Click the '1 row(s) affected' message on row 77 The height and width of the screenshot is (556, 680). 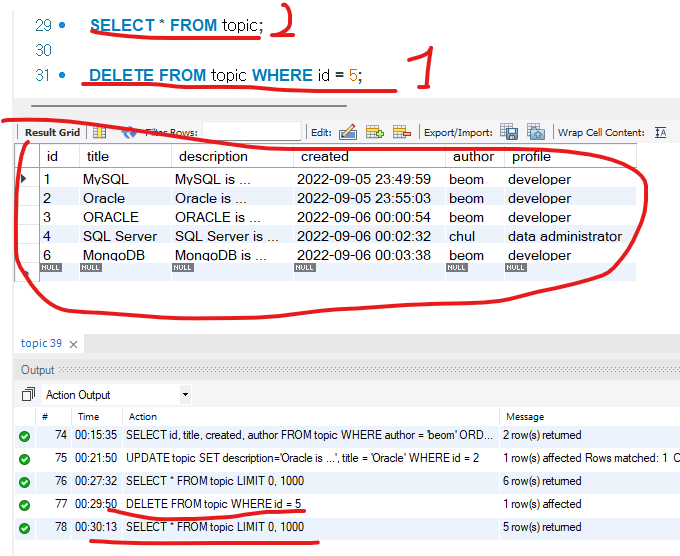(x=542, y=504)
